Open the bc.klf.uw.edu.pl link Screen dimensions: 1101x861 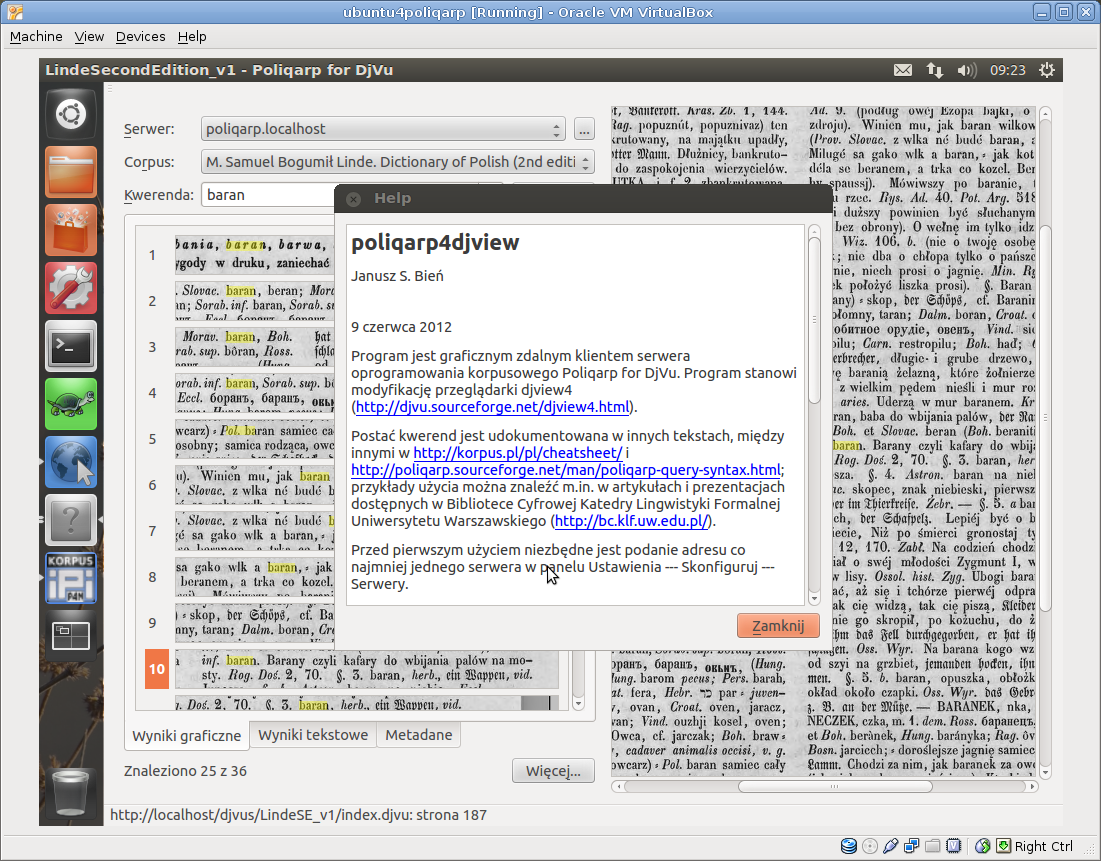[x=632, y=521]
